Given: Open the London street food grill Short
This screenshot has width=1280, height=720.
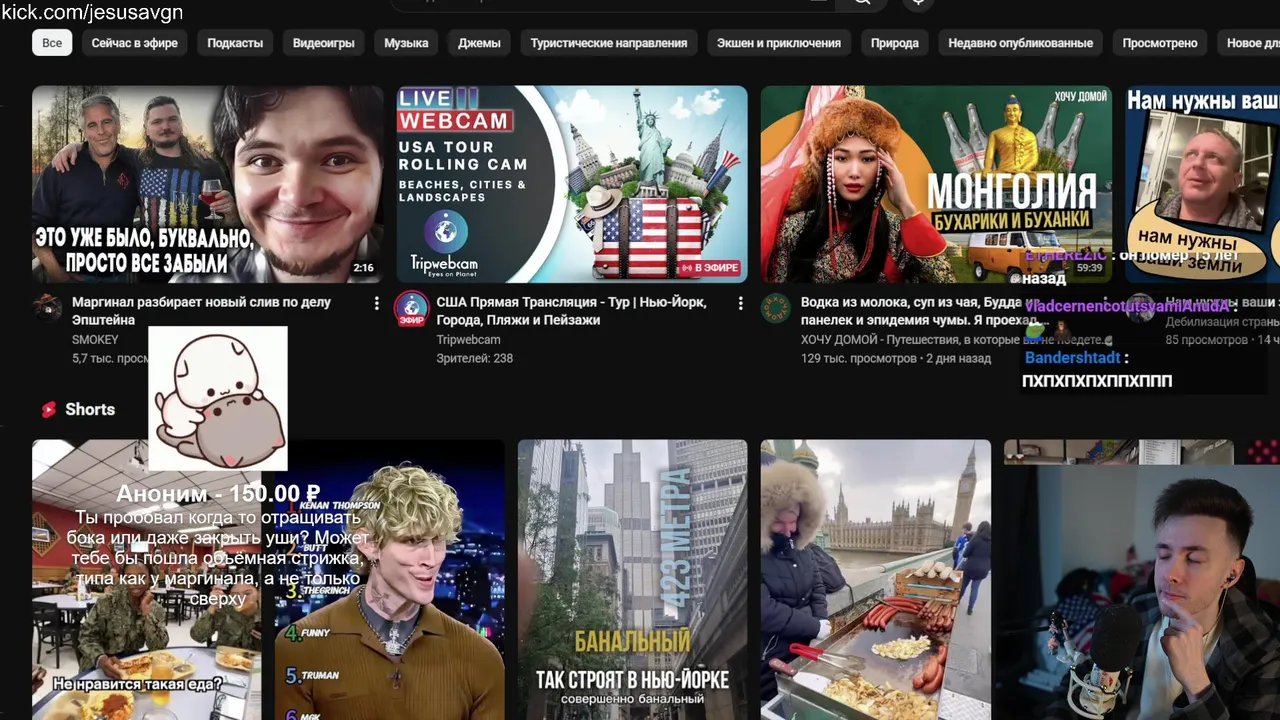Looking at the screenshot, I should pos(875,580).
